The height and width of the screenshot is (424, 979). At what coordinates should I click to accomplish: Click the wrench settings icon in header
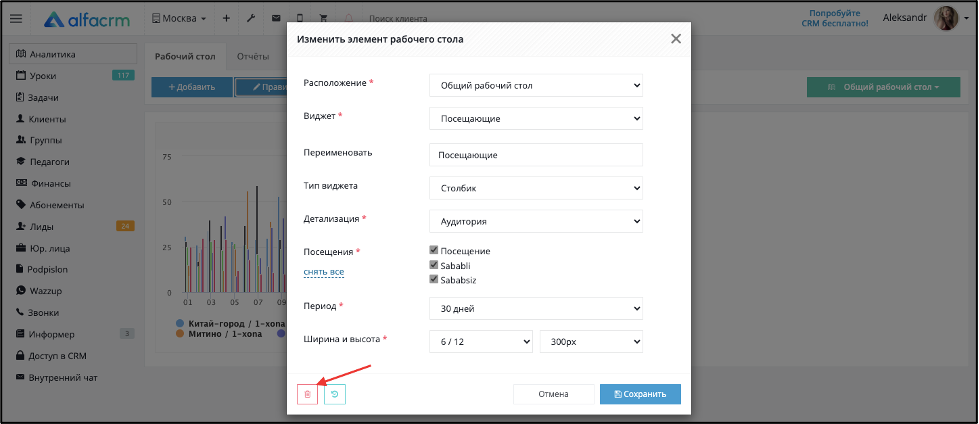(x=251, y=19)
